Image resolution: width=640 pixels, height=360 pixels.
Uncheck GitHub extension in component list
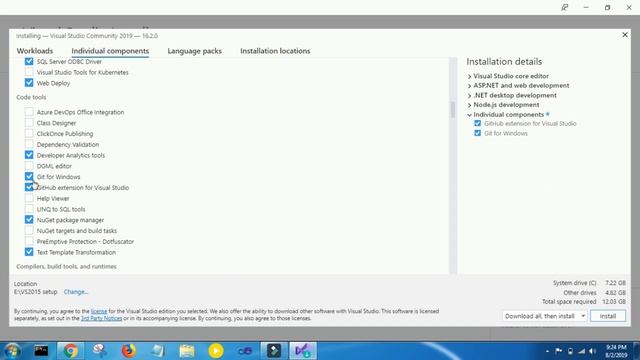pyautogui.click(x=29, y=187)
